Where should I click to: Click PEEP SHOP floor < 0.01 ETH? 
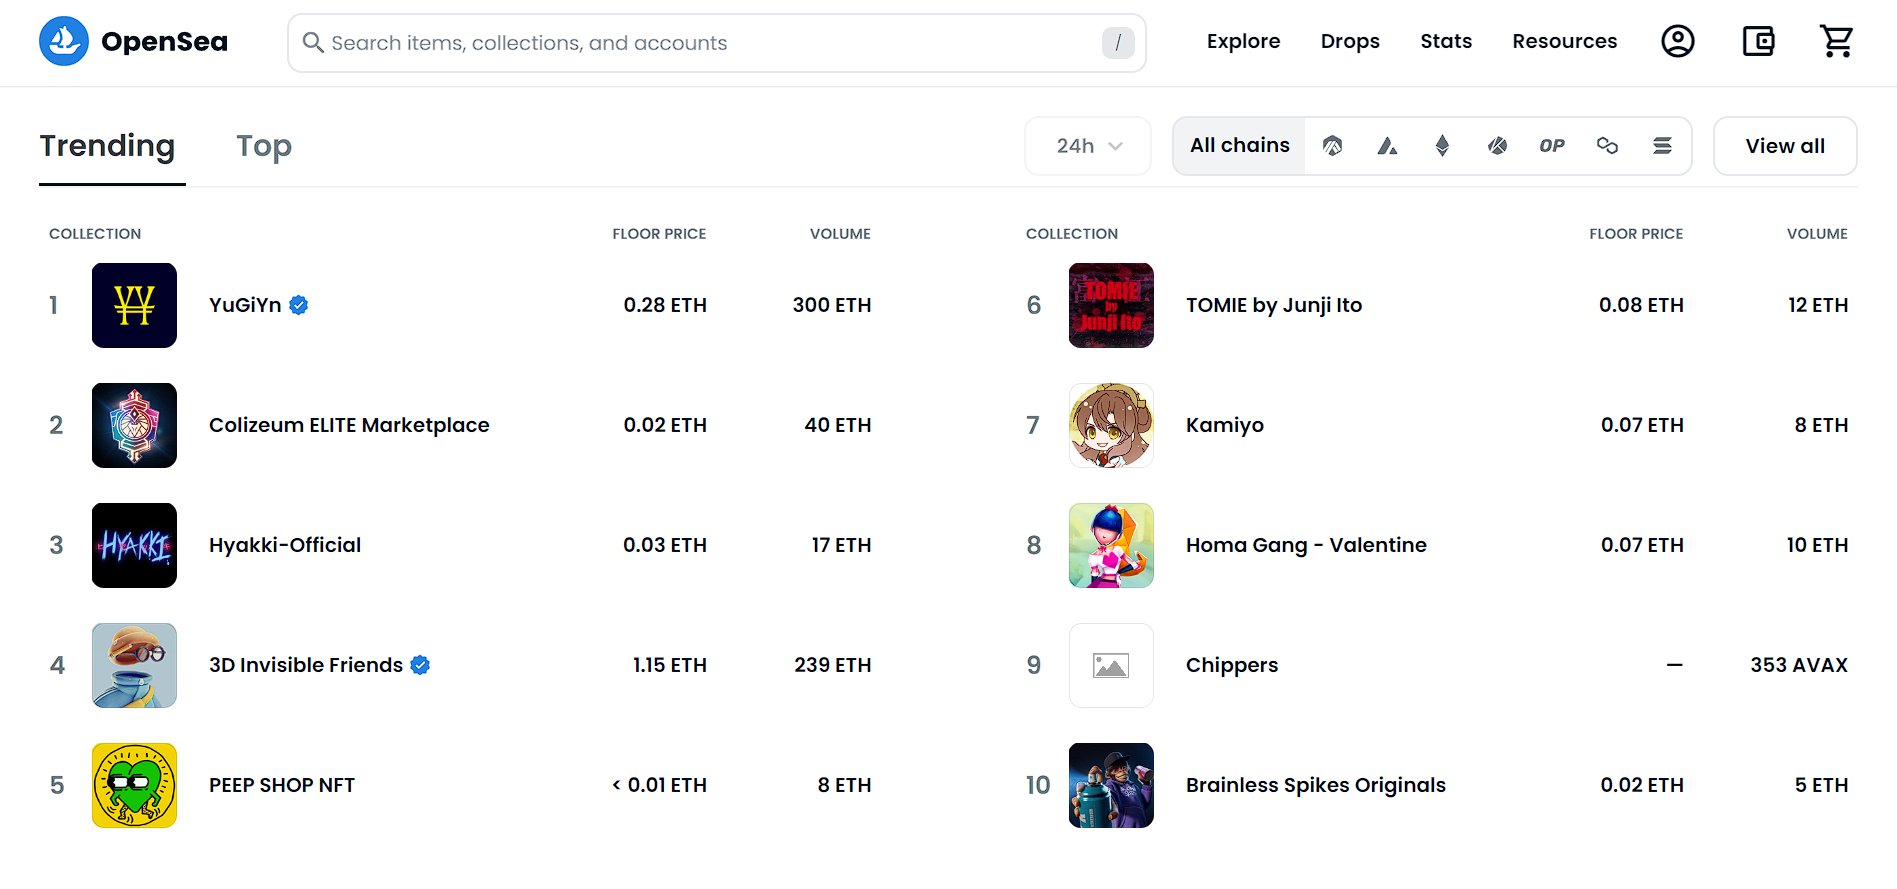click(660, 785)
